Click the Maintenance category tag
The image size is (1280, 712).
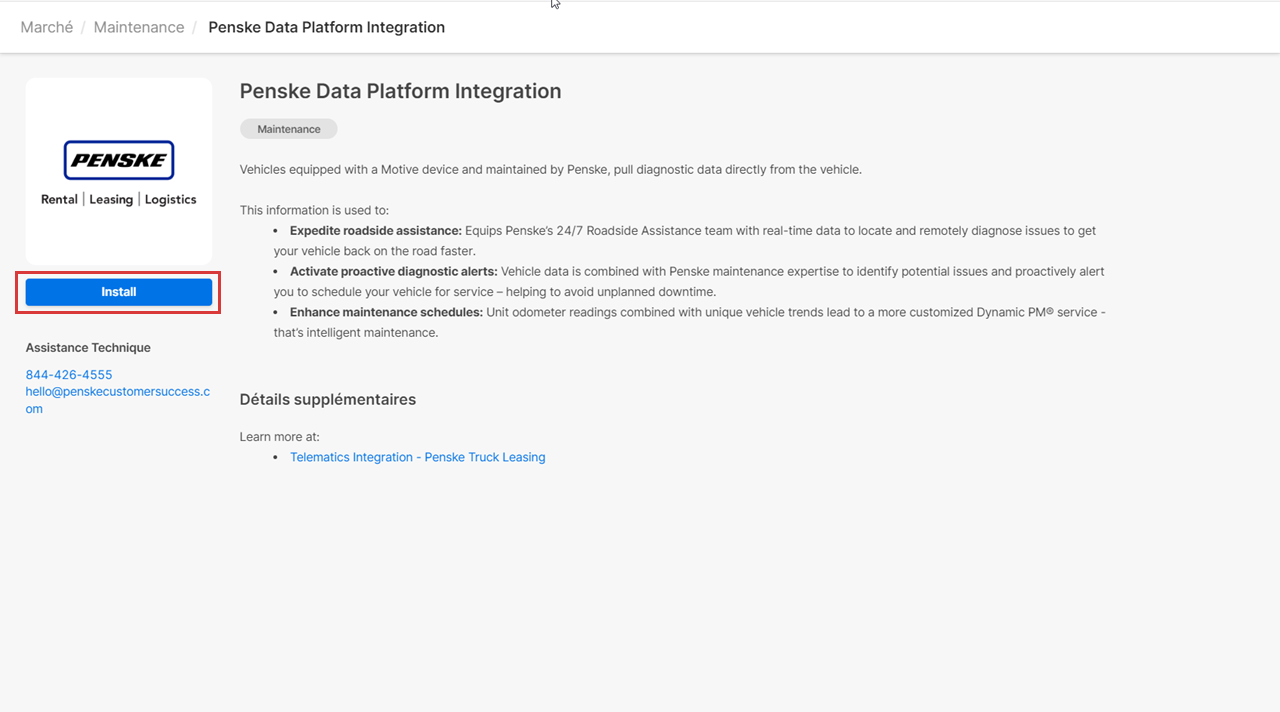point(289,129)
